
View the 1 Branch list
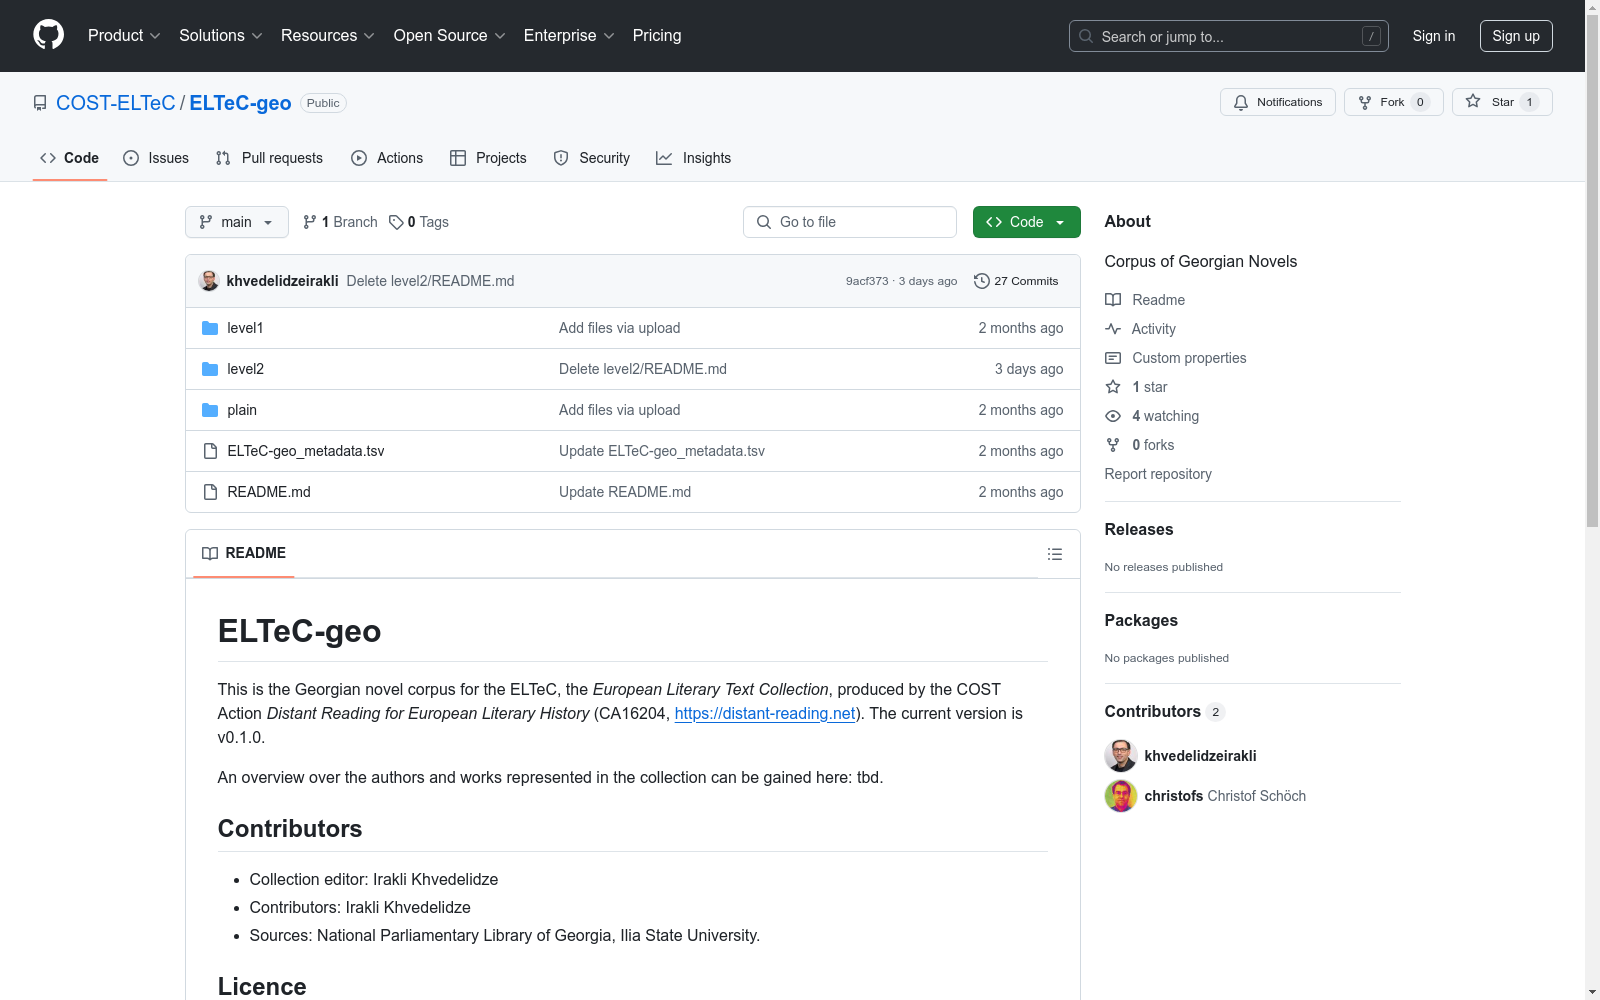pyautogui.click(x=340, y=222)
